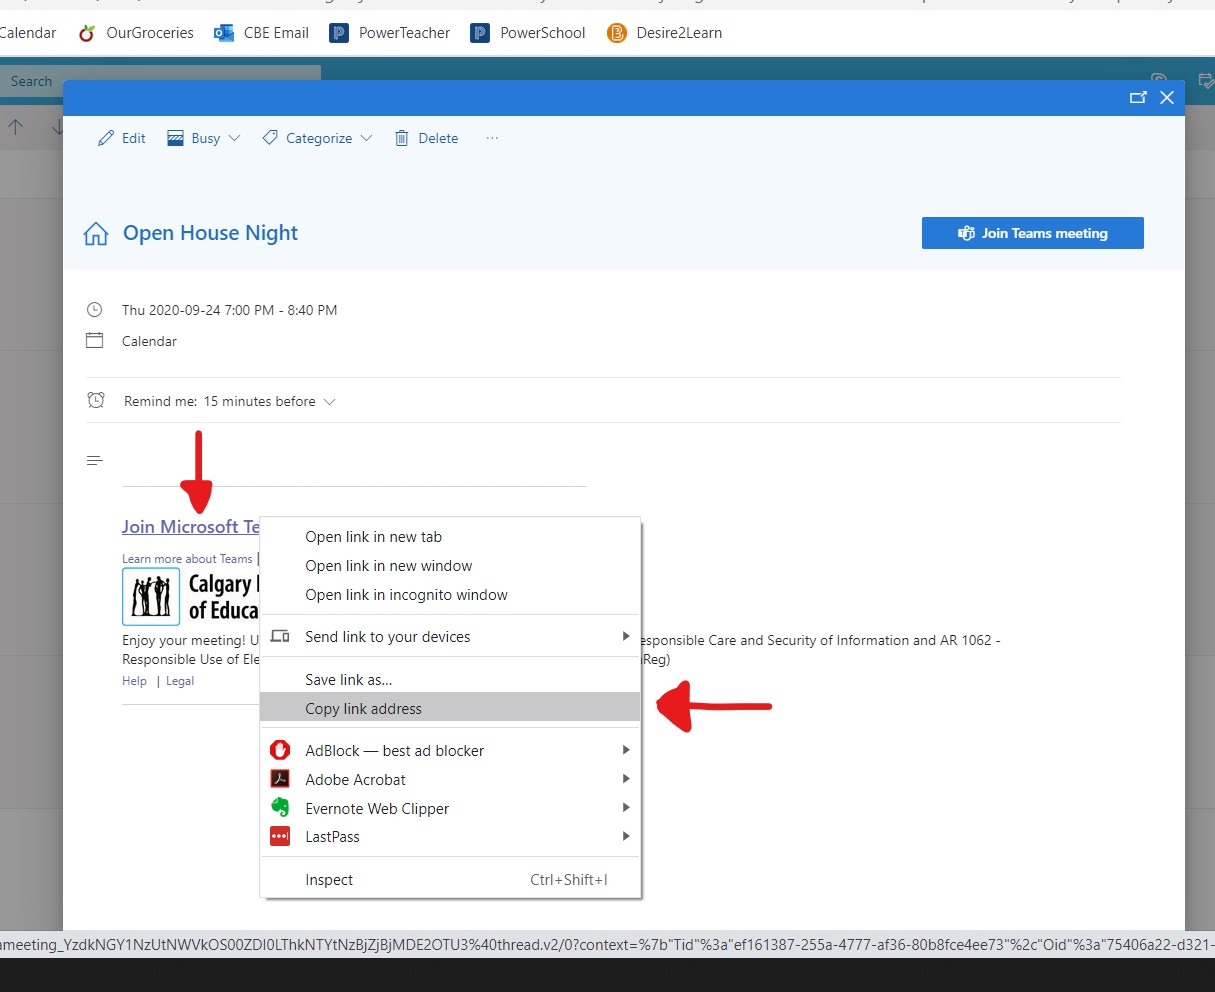Screen dimensions: 1215x992
Task: Choose Open link in new window
Action: click(x=450, y=566)
